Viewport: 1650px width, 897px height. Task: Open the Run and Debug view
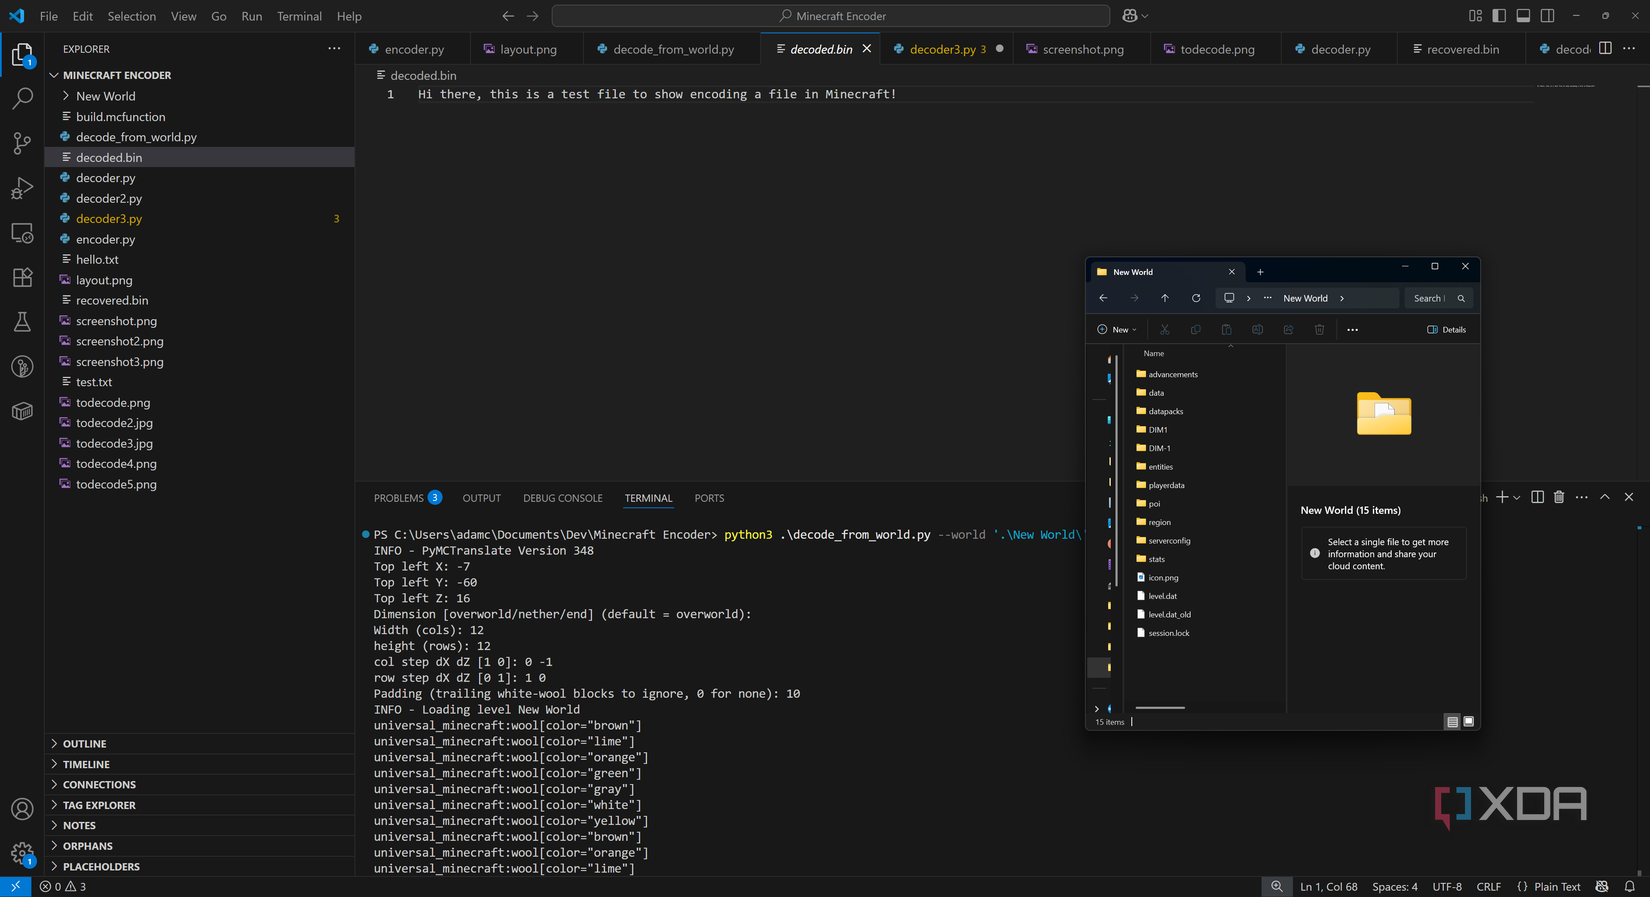(x=22, y=188)
